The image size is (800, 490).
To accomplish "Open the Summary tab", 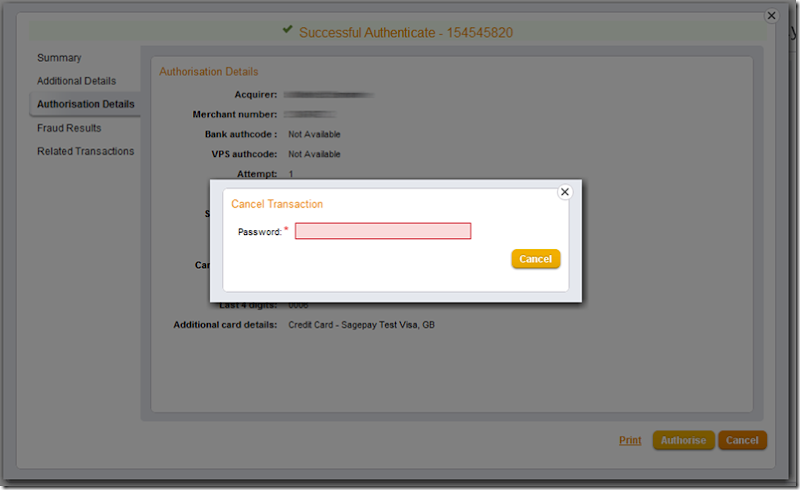I will (59, 58).
